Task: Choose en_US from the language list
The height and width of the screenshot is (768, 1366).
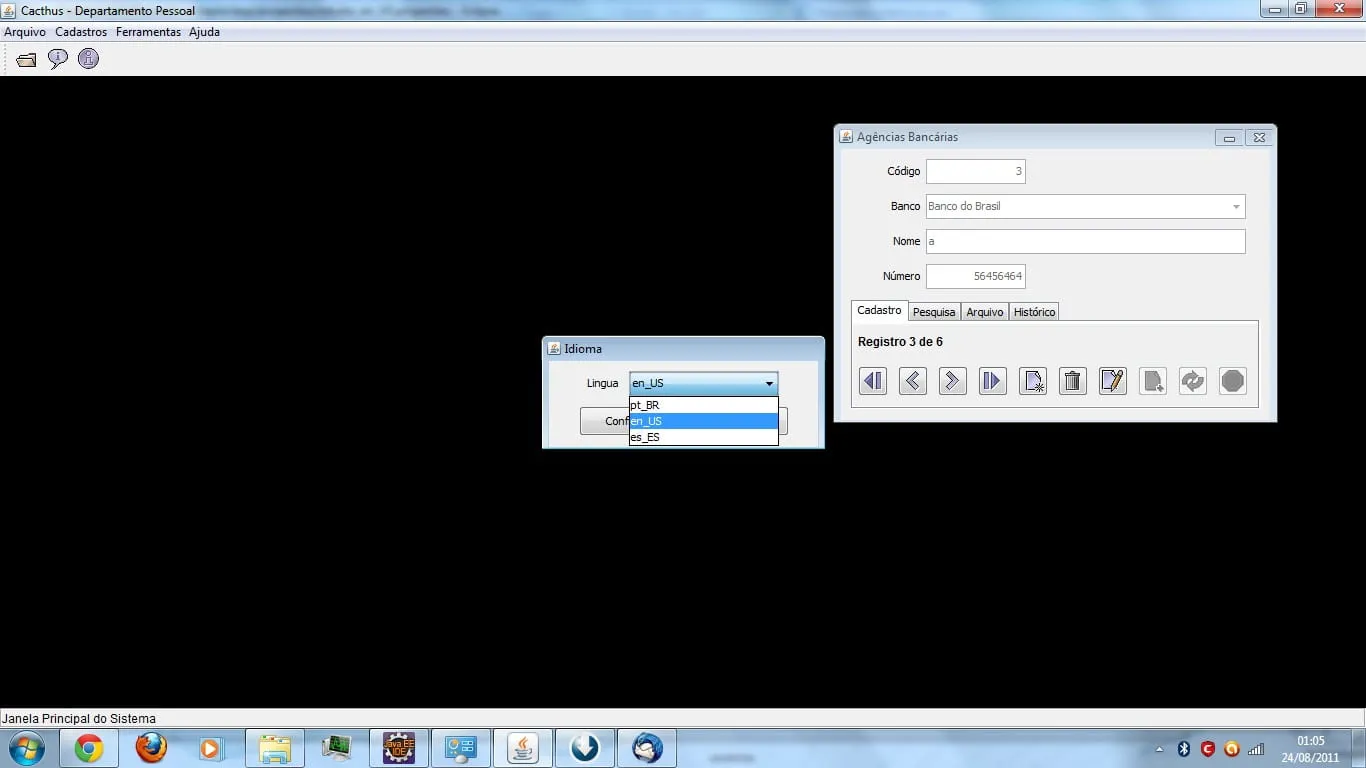Action: click(x=703, y=421)
